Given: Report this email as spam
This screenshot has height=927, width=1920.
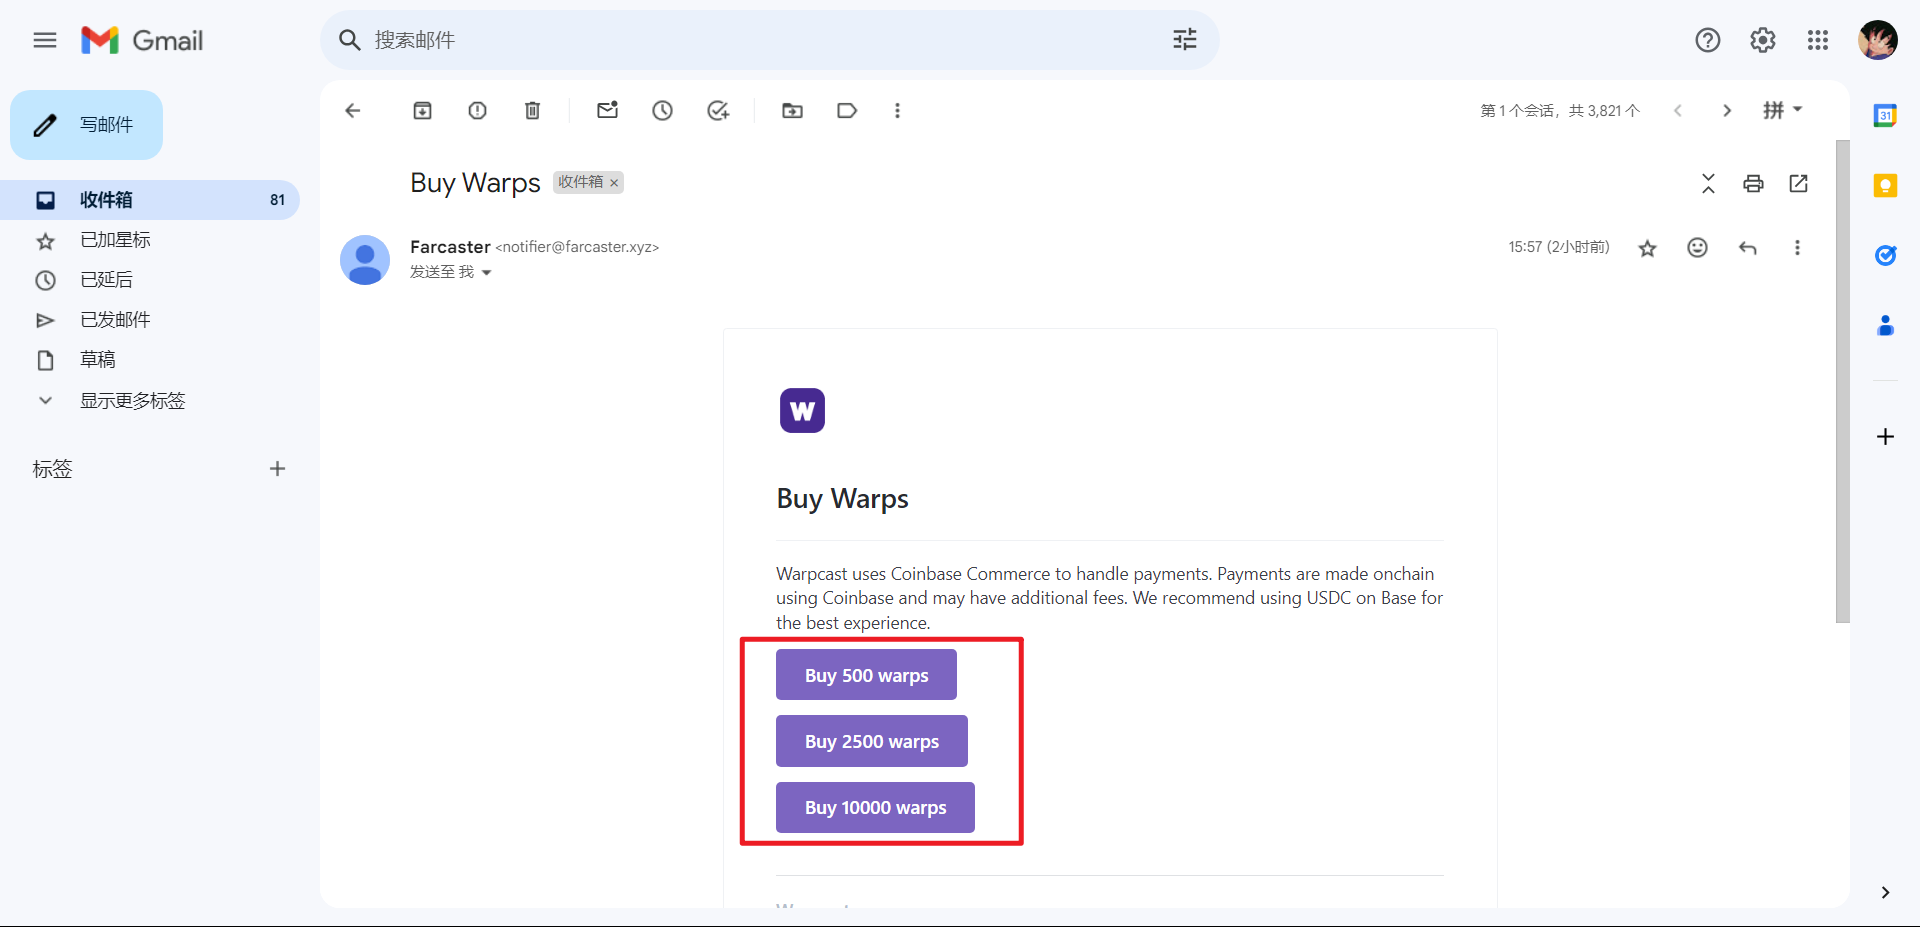Looking at the screenshot, I should click(x=477, y=110).
